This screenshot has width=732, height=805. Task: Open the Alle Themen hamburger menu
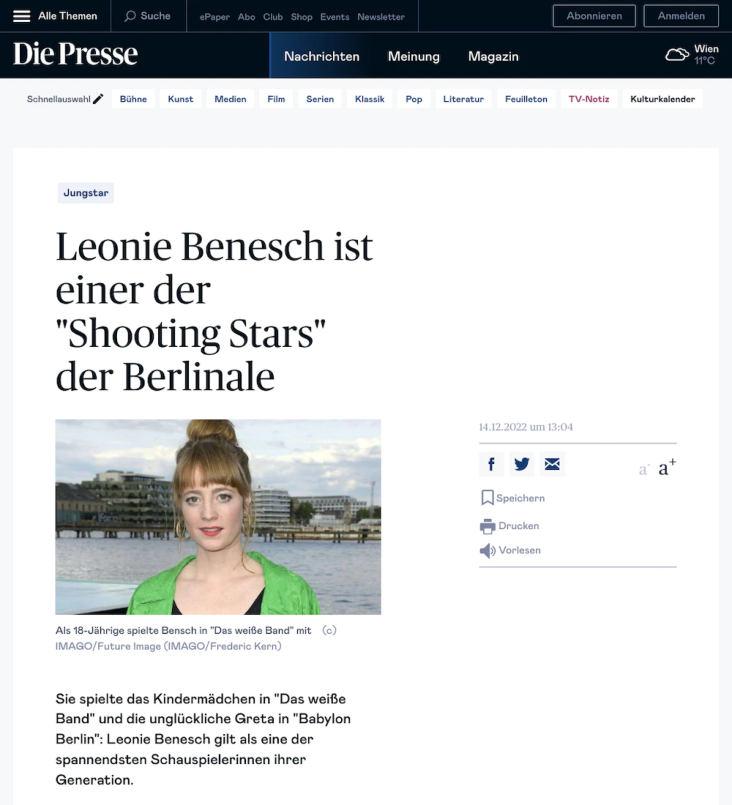(22, 16)
